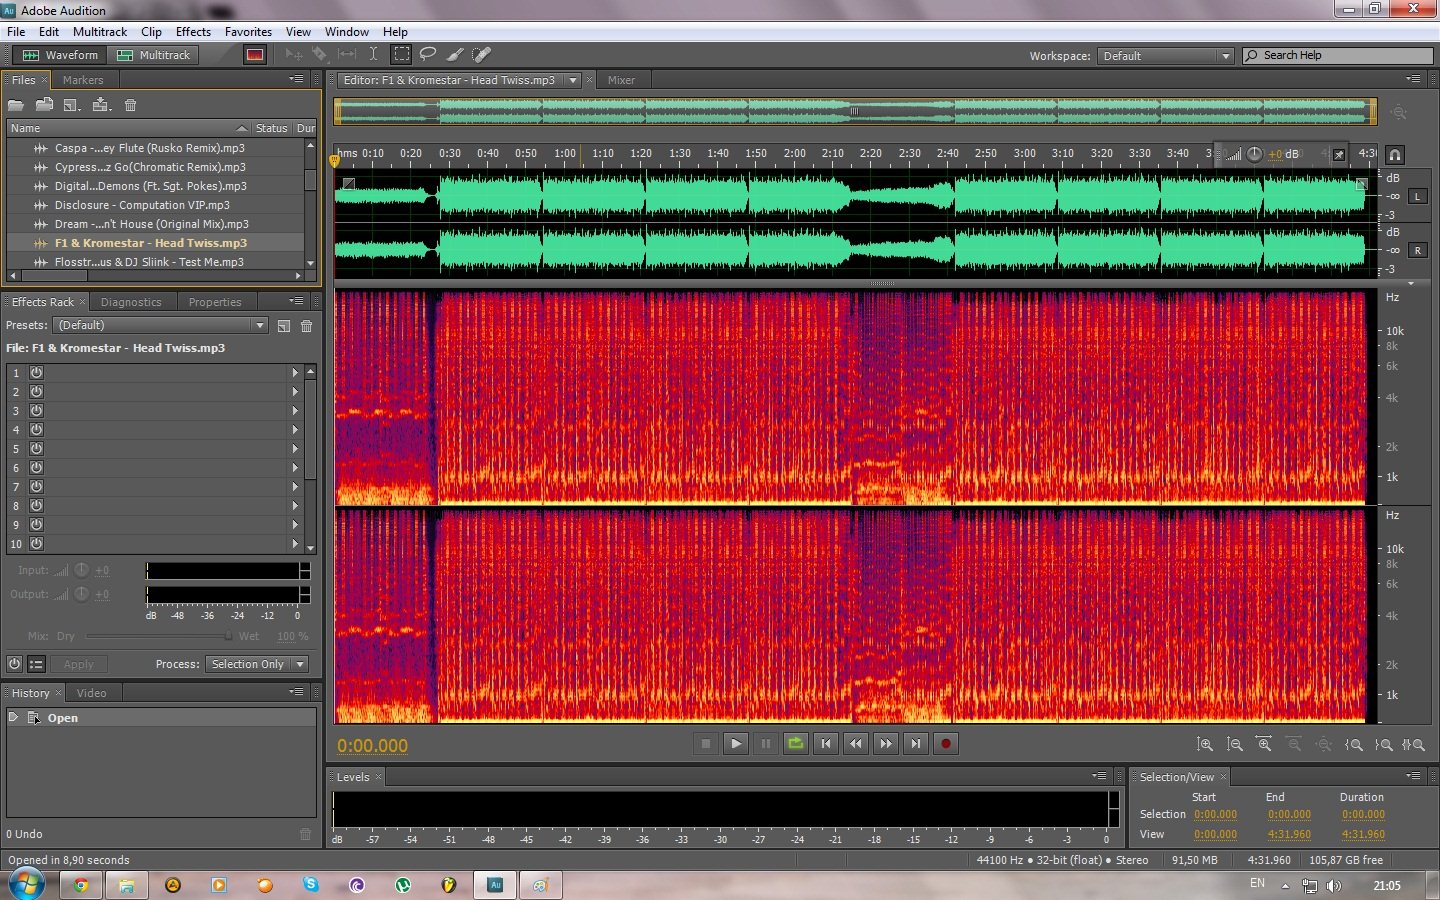Zoom in amplitude icon

[x=1205, y=745]
